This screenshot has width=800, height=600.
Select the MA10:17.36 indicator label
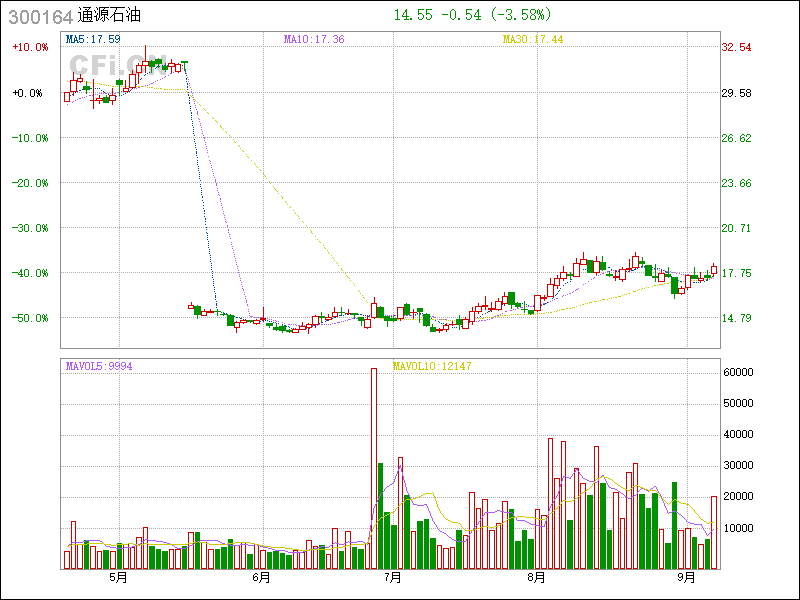click(314, 39)
